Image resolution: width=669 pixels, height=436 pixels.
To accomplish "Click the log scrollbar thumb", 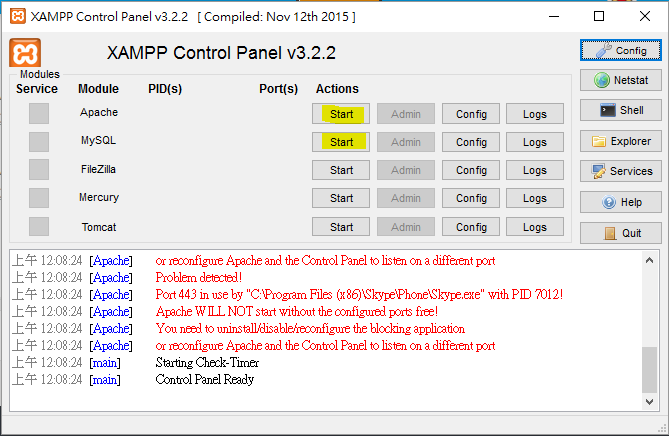I will click(649, 369).
